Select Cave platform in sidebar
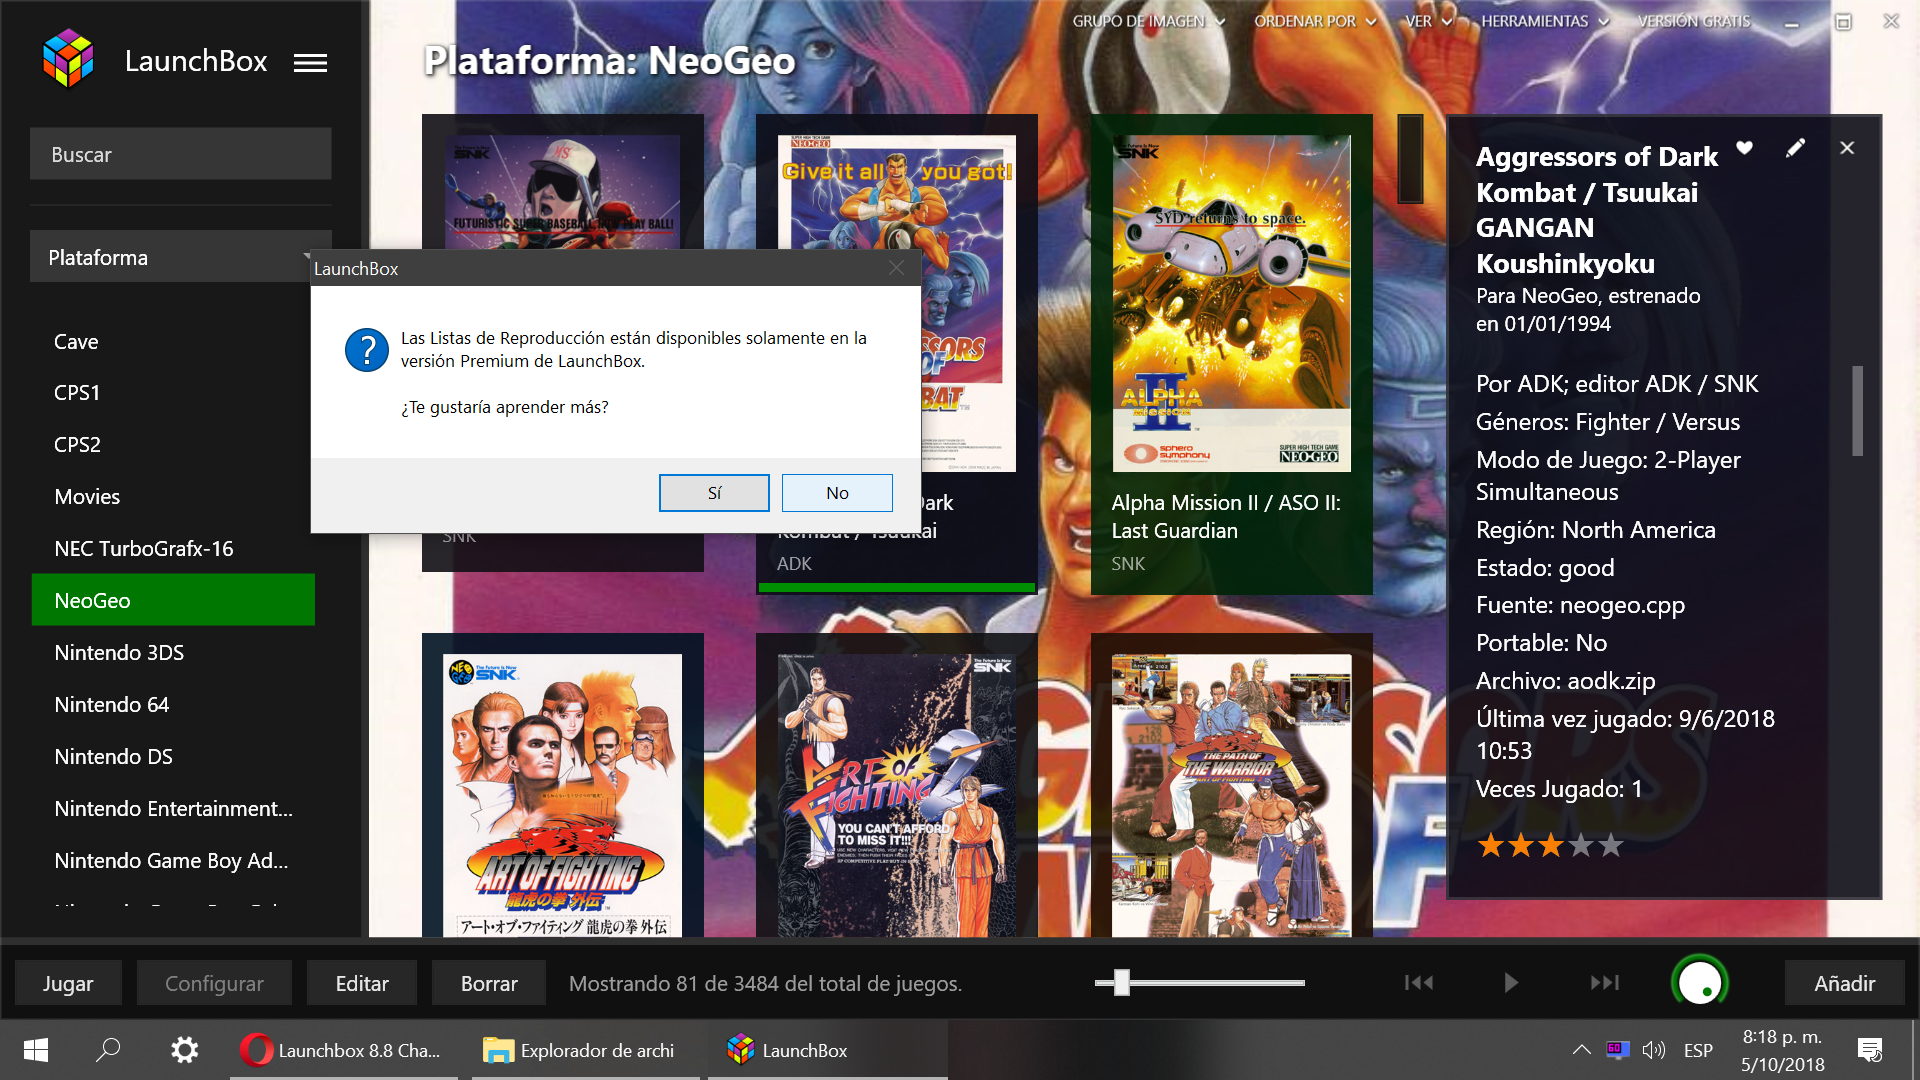The image size is (1920, 1080). tap(173, 341)
